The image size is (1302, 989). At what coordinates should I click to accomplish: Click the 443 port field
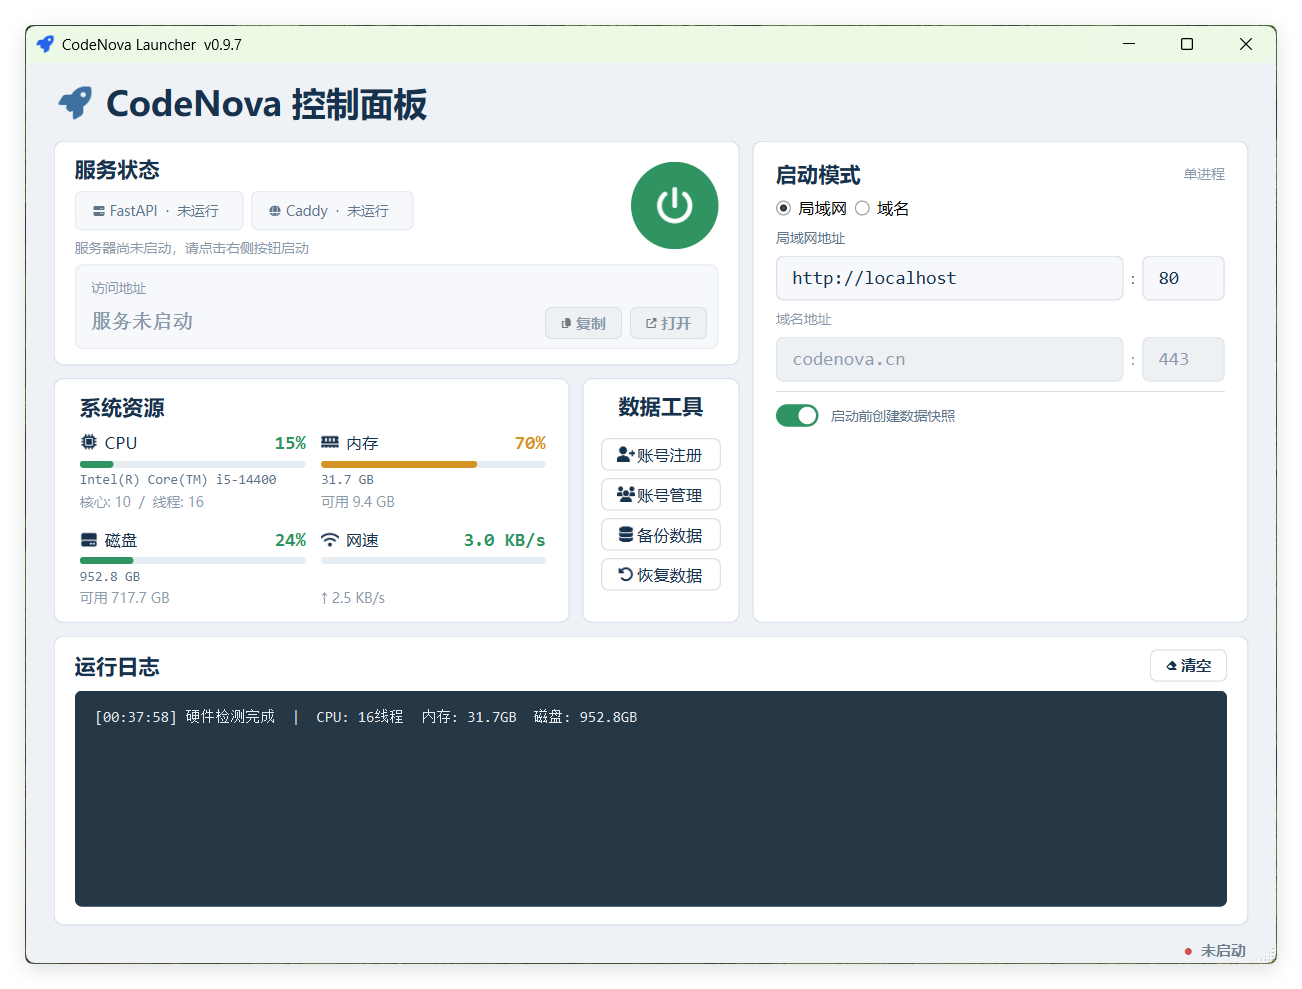pos(1183,359)
